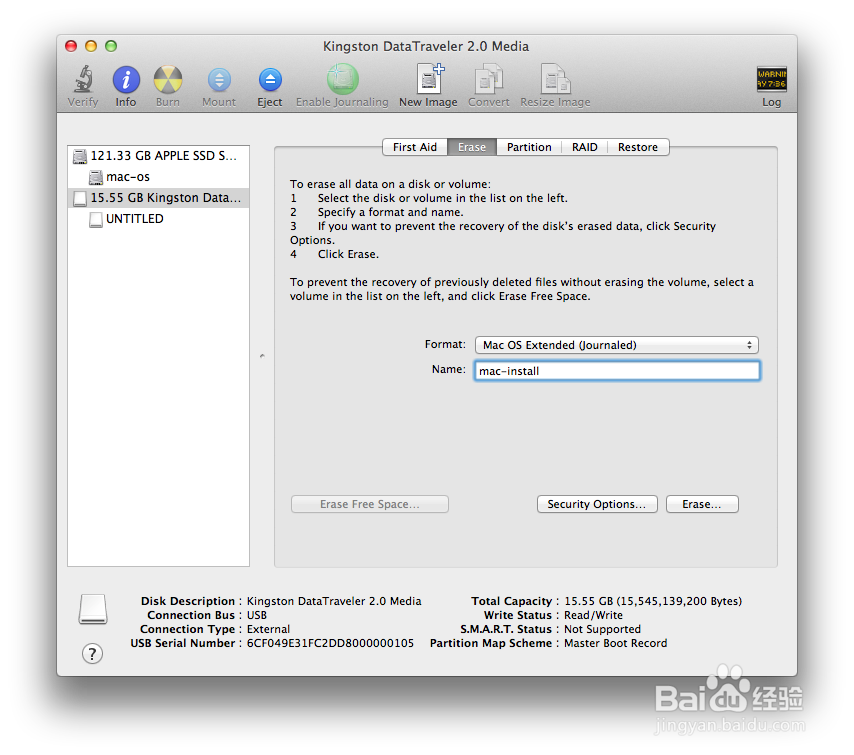Image resolution: width=854 pixels, height=755 pixels.
Task: Click the Kingston disk icon in sidebar
Action: [80, 198]
